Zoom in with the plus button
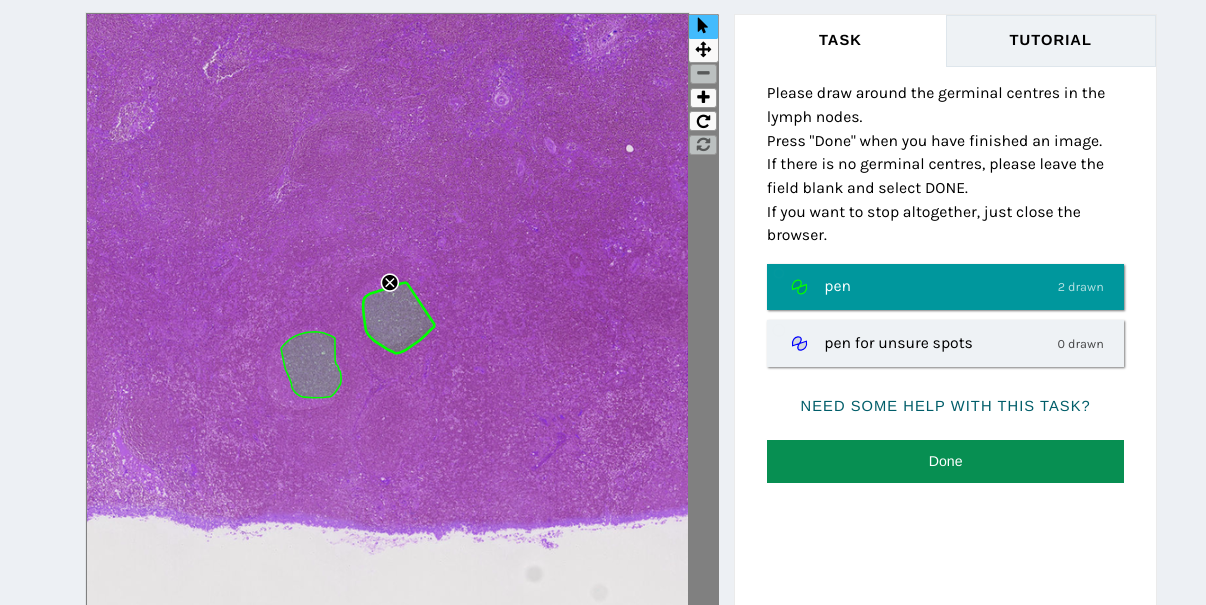Image resolution: width=1206 pixels, height=605 pixels. coord(703,97)
